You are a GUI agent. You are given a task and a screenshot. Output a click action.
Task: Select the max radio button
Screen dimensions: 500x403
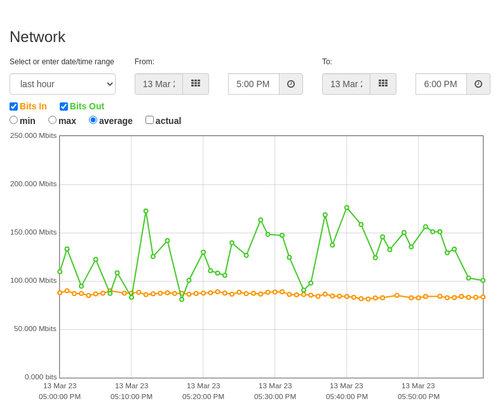pos(52,120)
